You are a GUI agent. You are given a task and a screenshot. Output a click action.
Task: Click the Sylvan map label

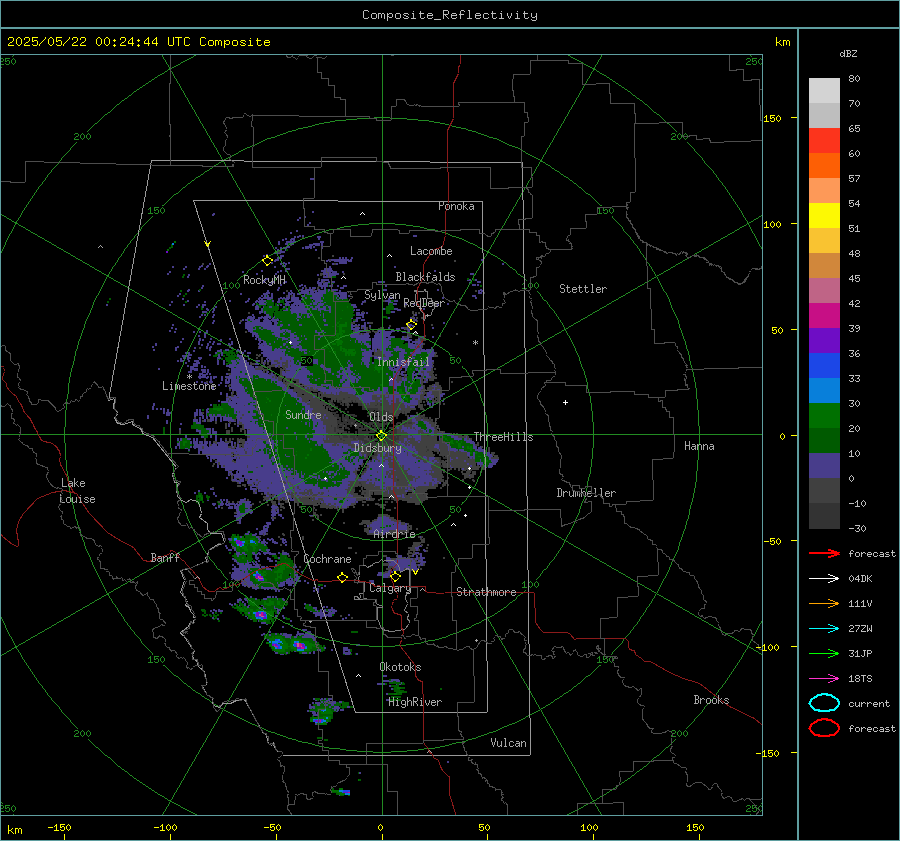[x=382, y=295]
